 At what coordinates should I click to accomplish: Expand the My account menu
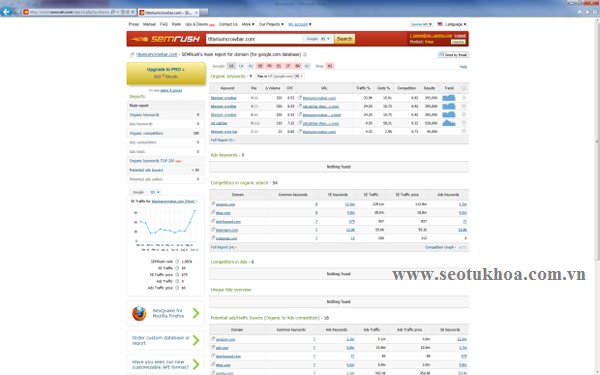click(300, 24)
